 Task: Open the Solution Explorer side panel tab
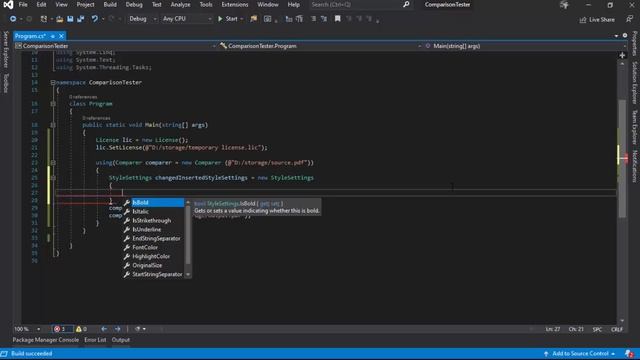[x=635, y=83]
